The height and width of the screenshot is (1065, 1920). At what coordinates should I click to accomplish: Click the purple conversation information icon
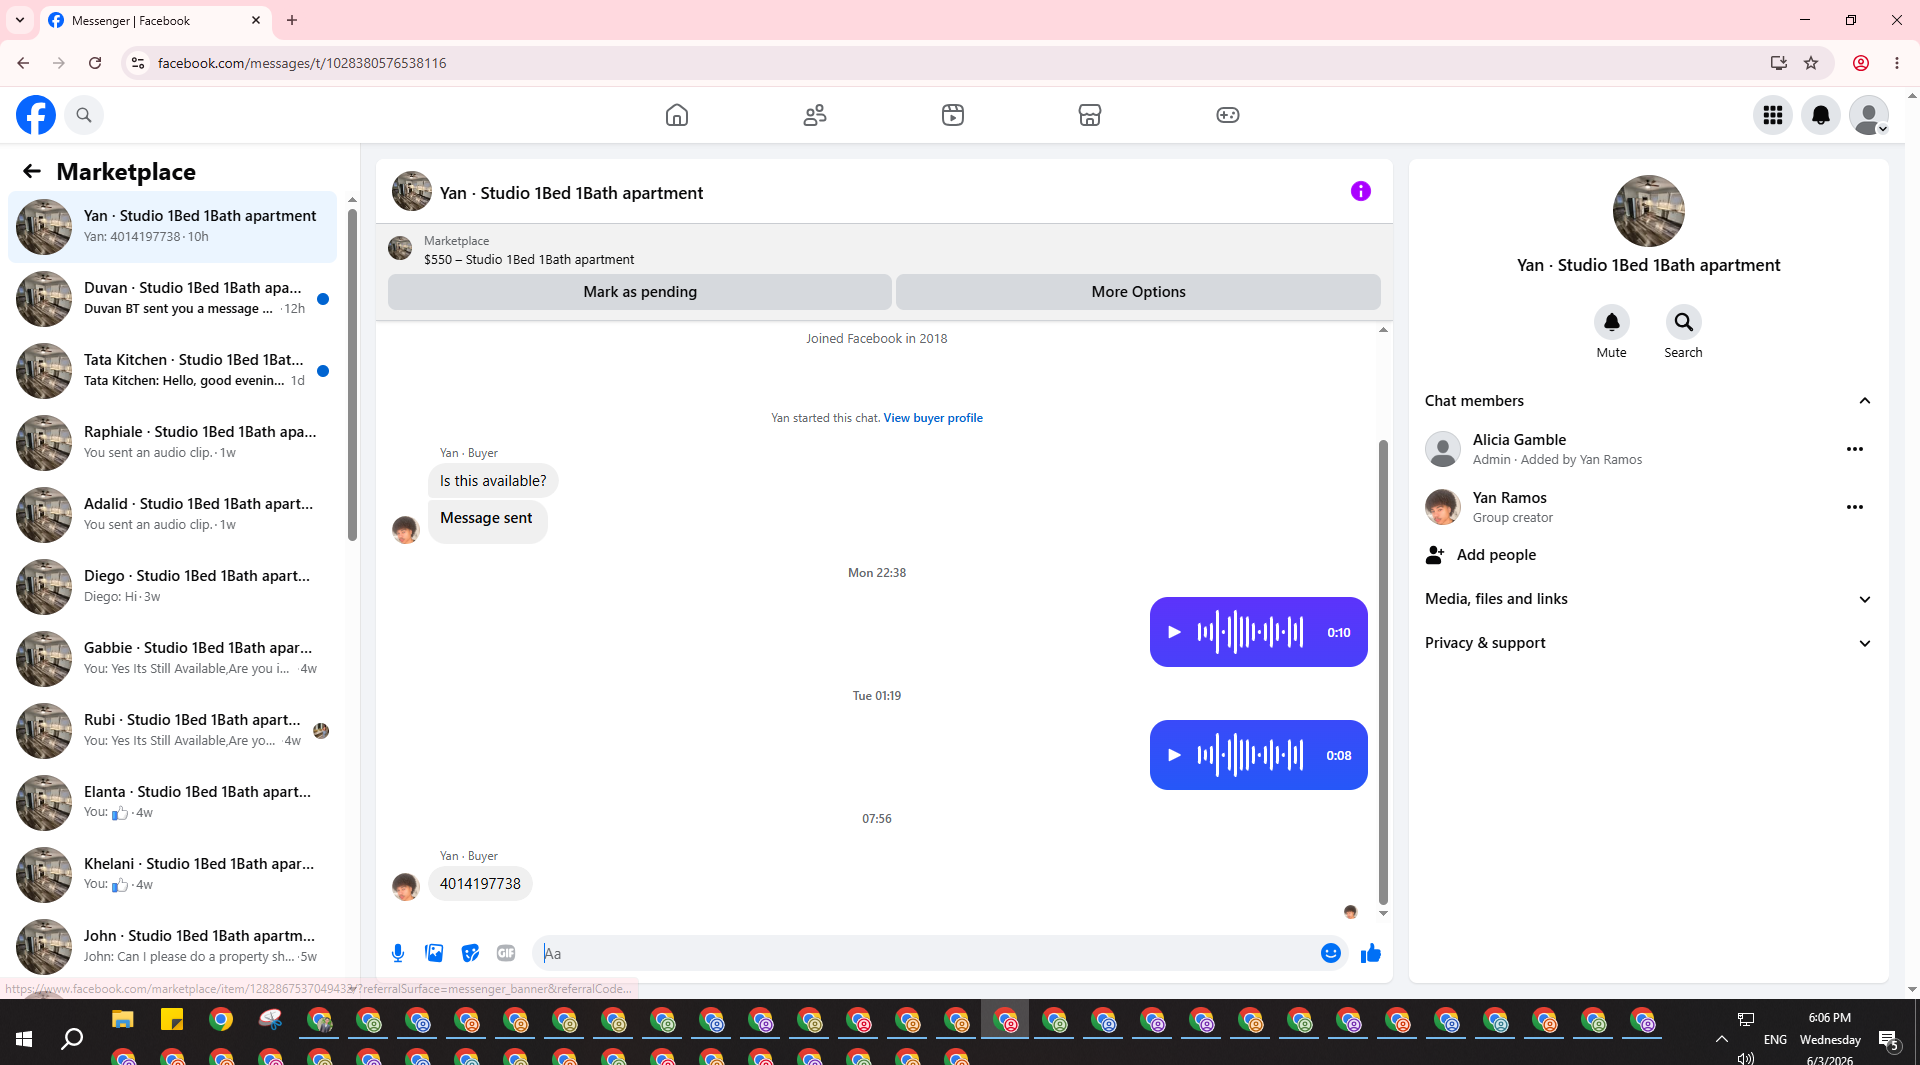[1361, 191]
